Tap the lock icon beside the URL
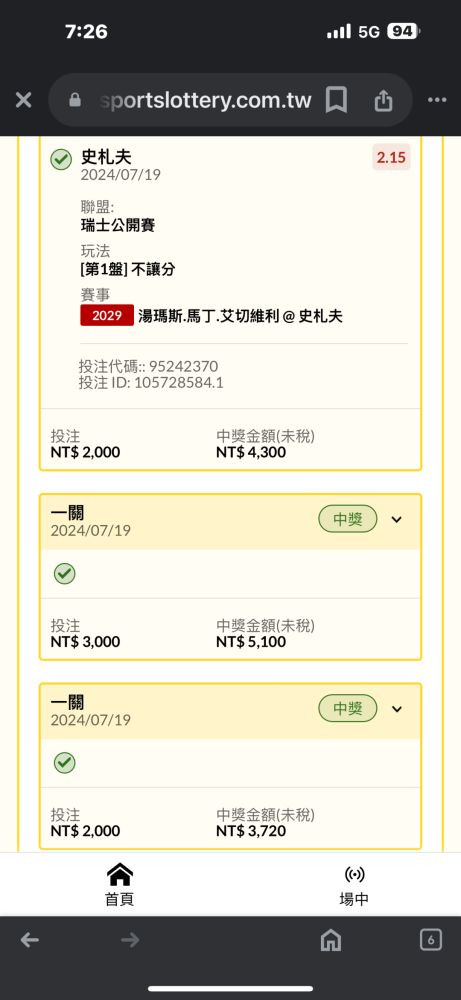This screenshot has height=1000, width=461. click(x=75, y=100)
